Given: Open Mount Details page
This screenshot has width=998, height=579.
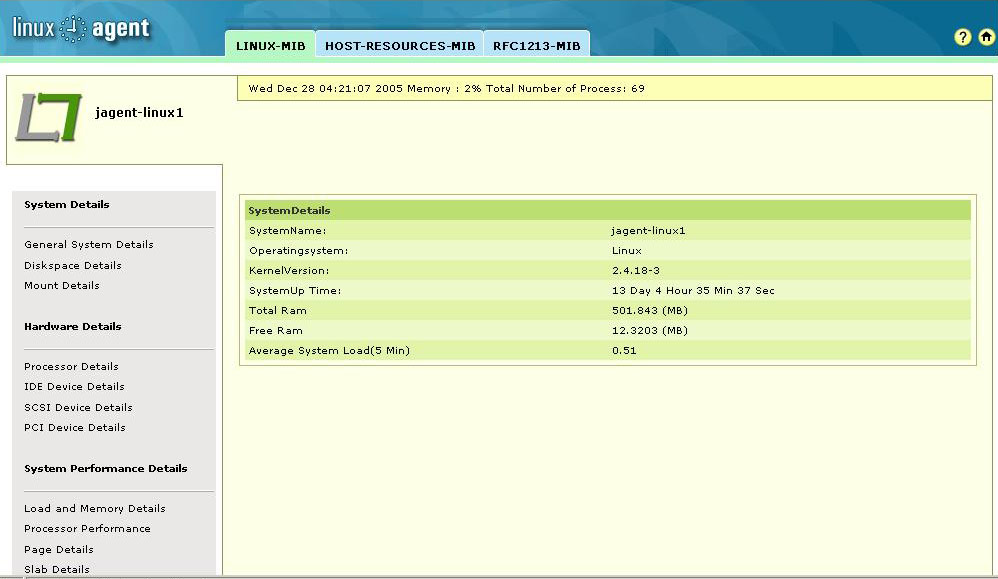Looking at the screenshot, I should coord(62,286).
